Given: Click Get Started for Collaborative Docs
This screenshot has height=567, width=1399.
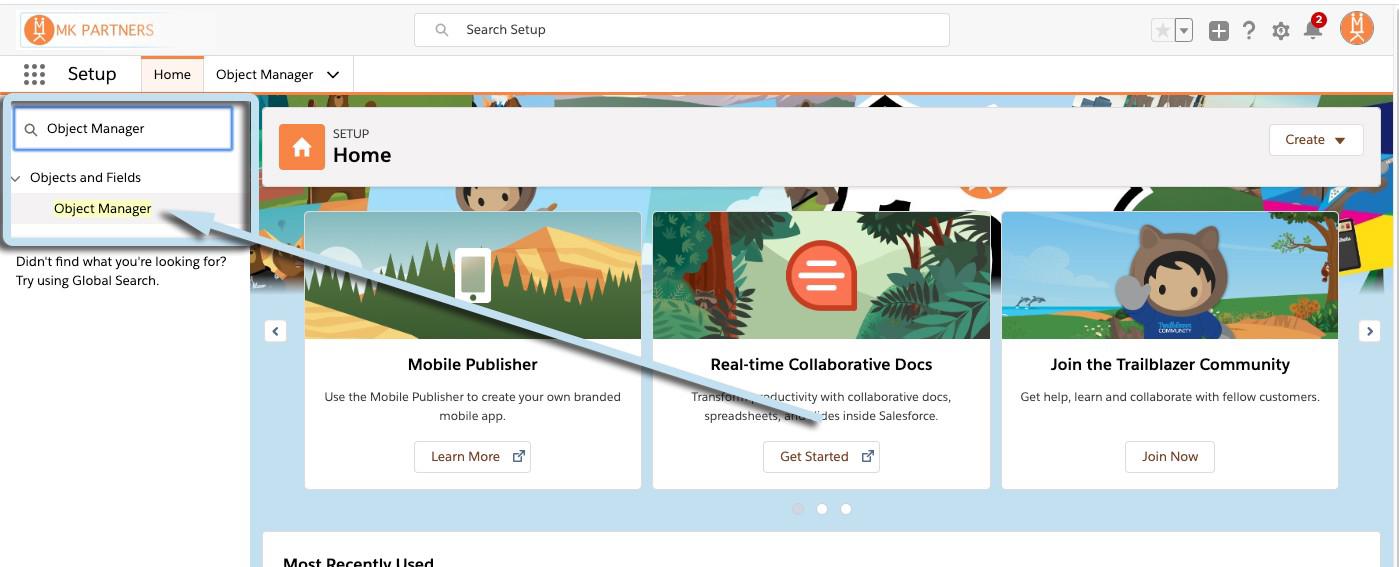Looking at the screenshot, I should point(821,456).
